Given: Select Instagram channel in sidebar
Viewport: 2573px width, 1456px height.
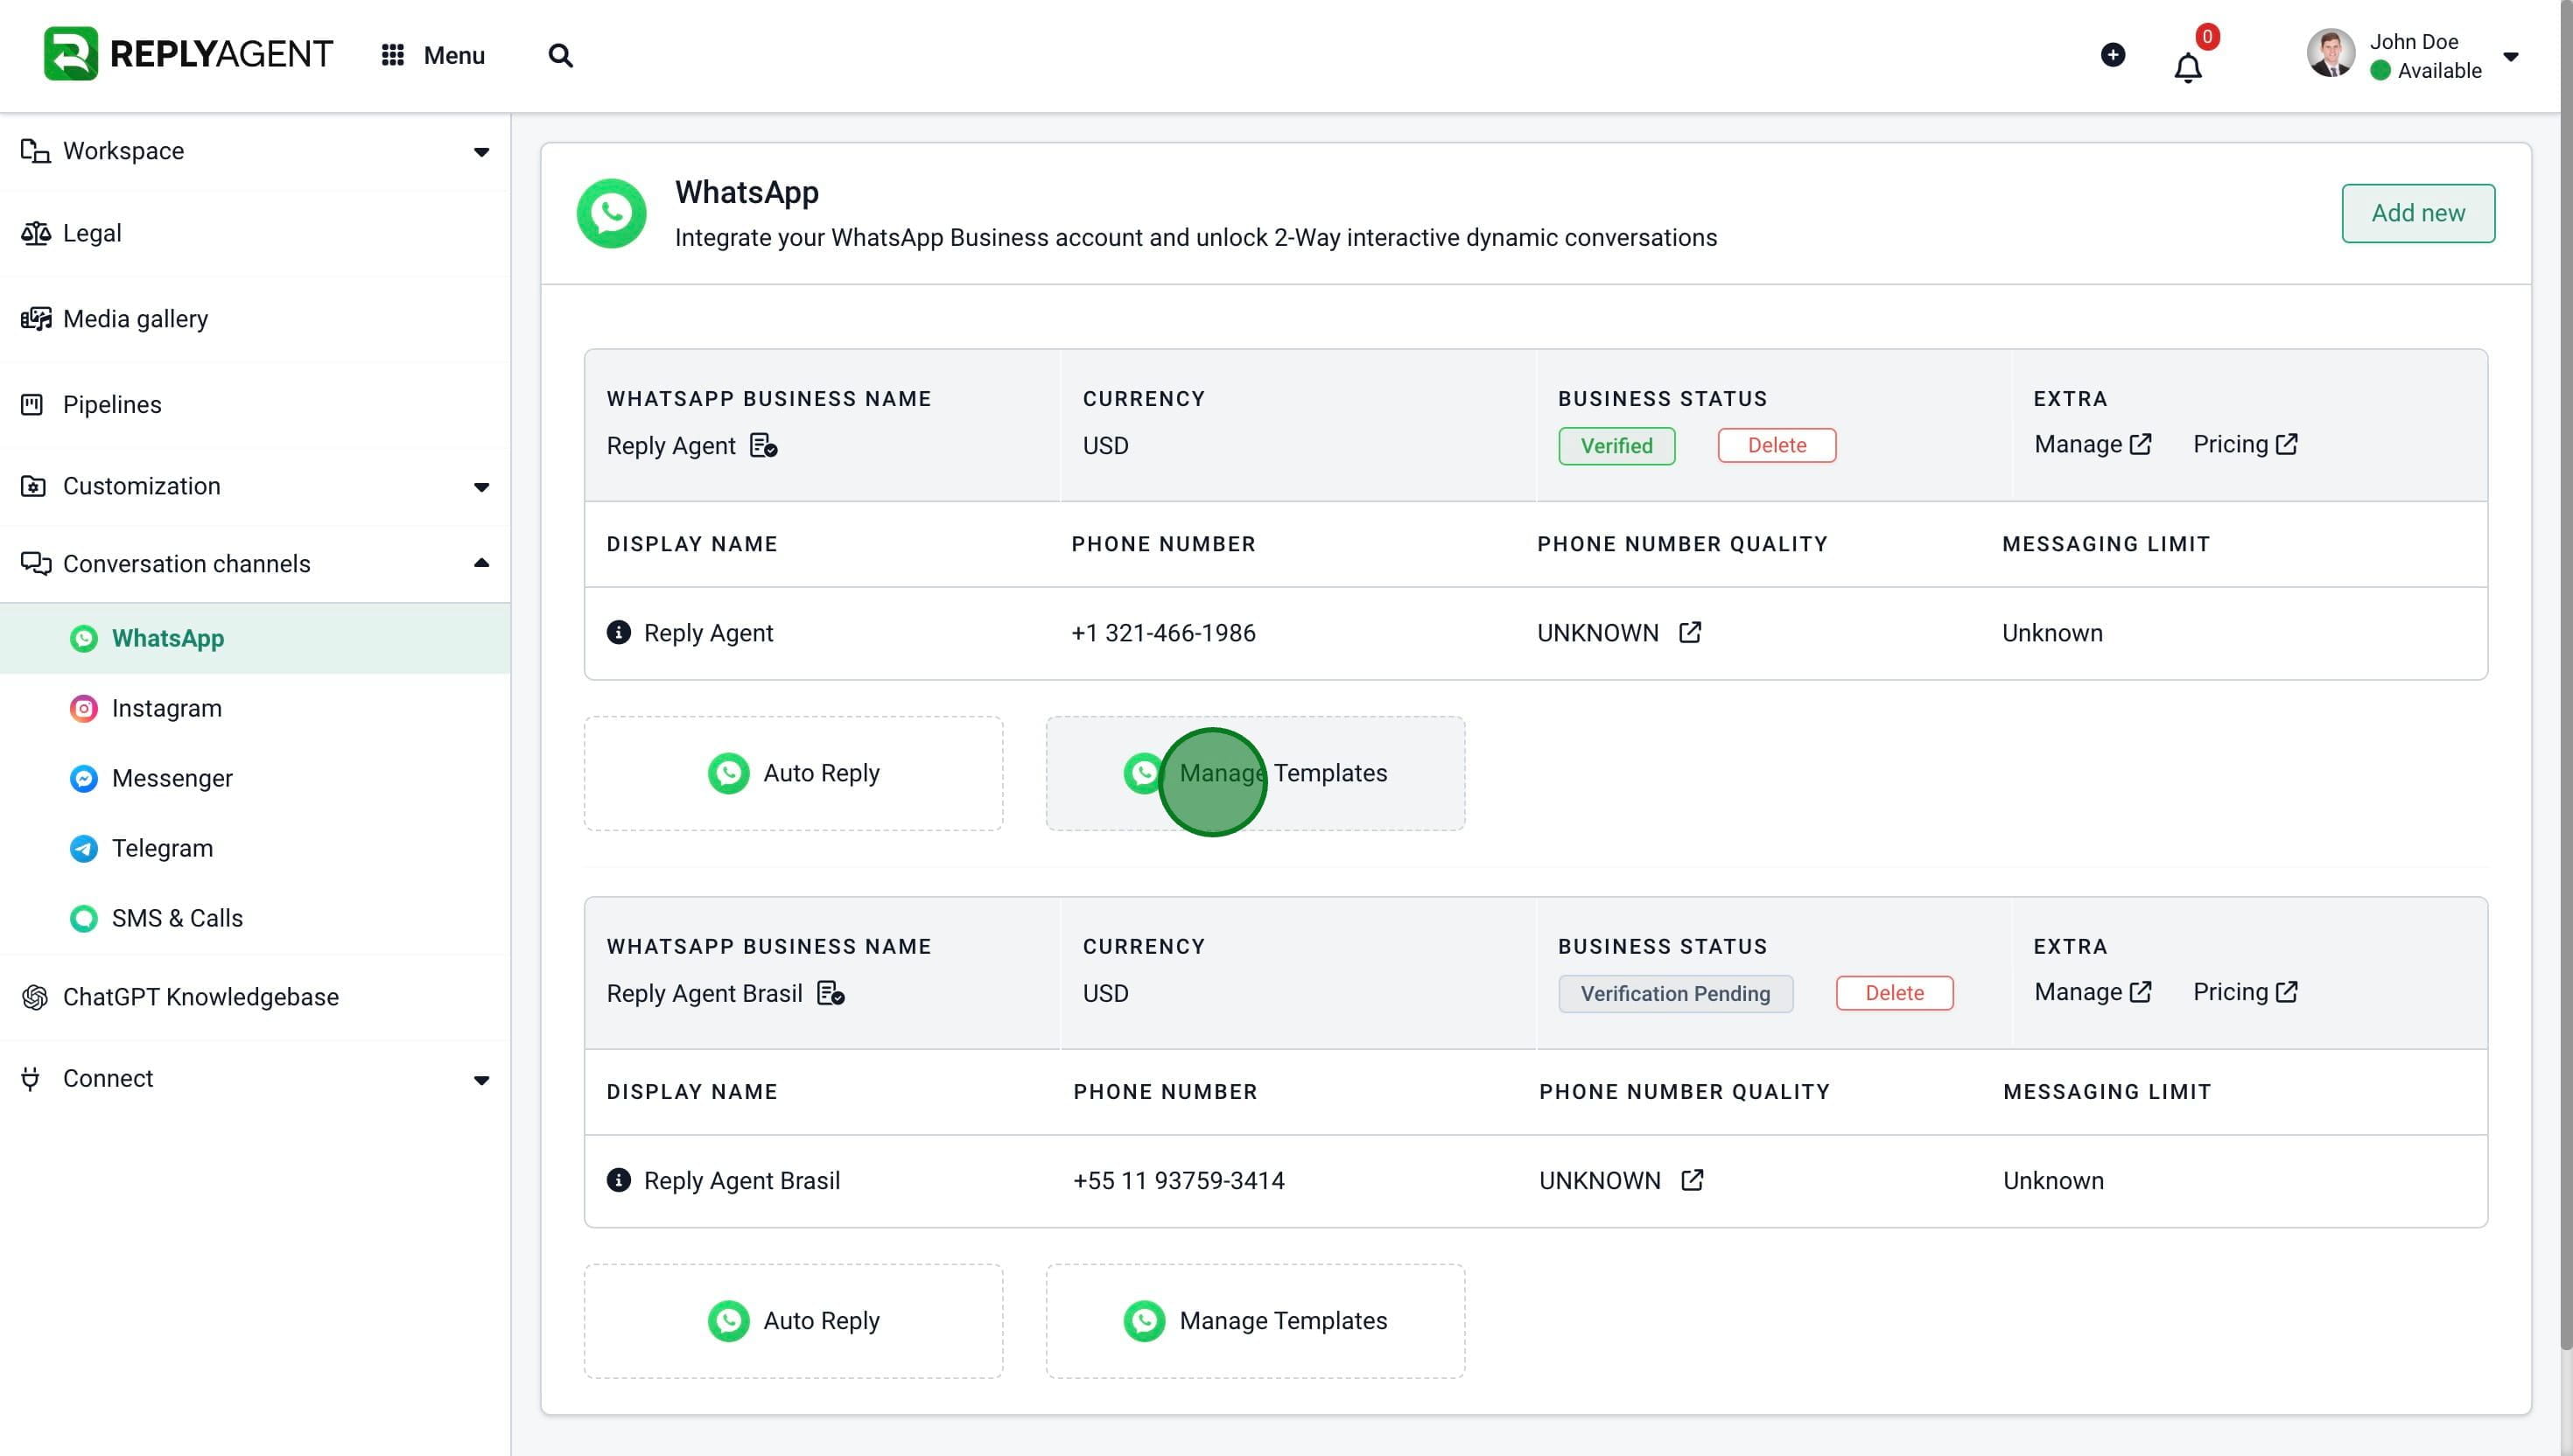Looking at the screenshot, I should coord(255,708).
